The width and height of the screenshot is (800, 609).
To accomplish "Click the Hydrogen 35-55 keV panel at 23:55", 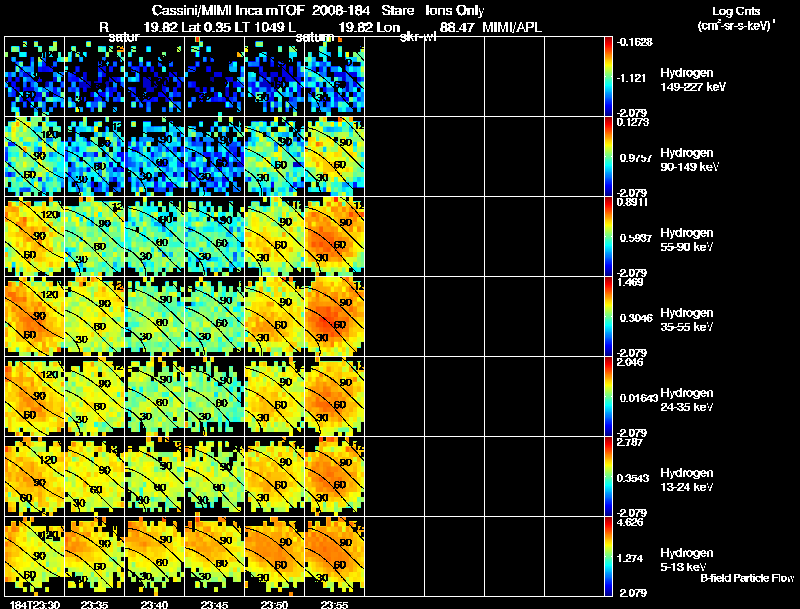I will 334,316.
